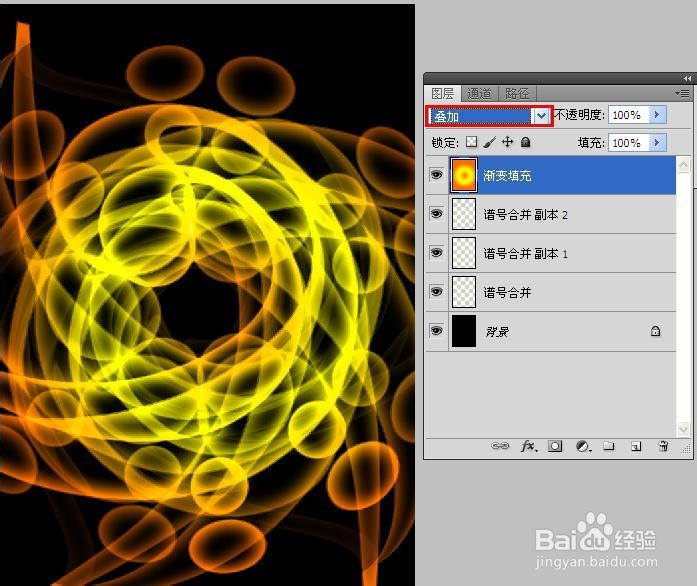Click the black 背景 layer thumbnail
The height and width of the screenshot is (586, 697).
click(464, 331)
